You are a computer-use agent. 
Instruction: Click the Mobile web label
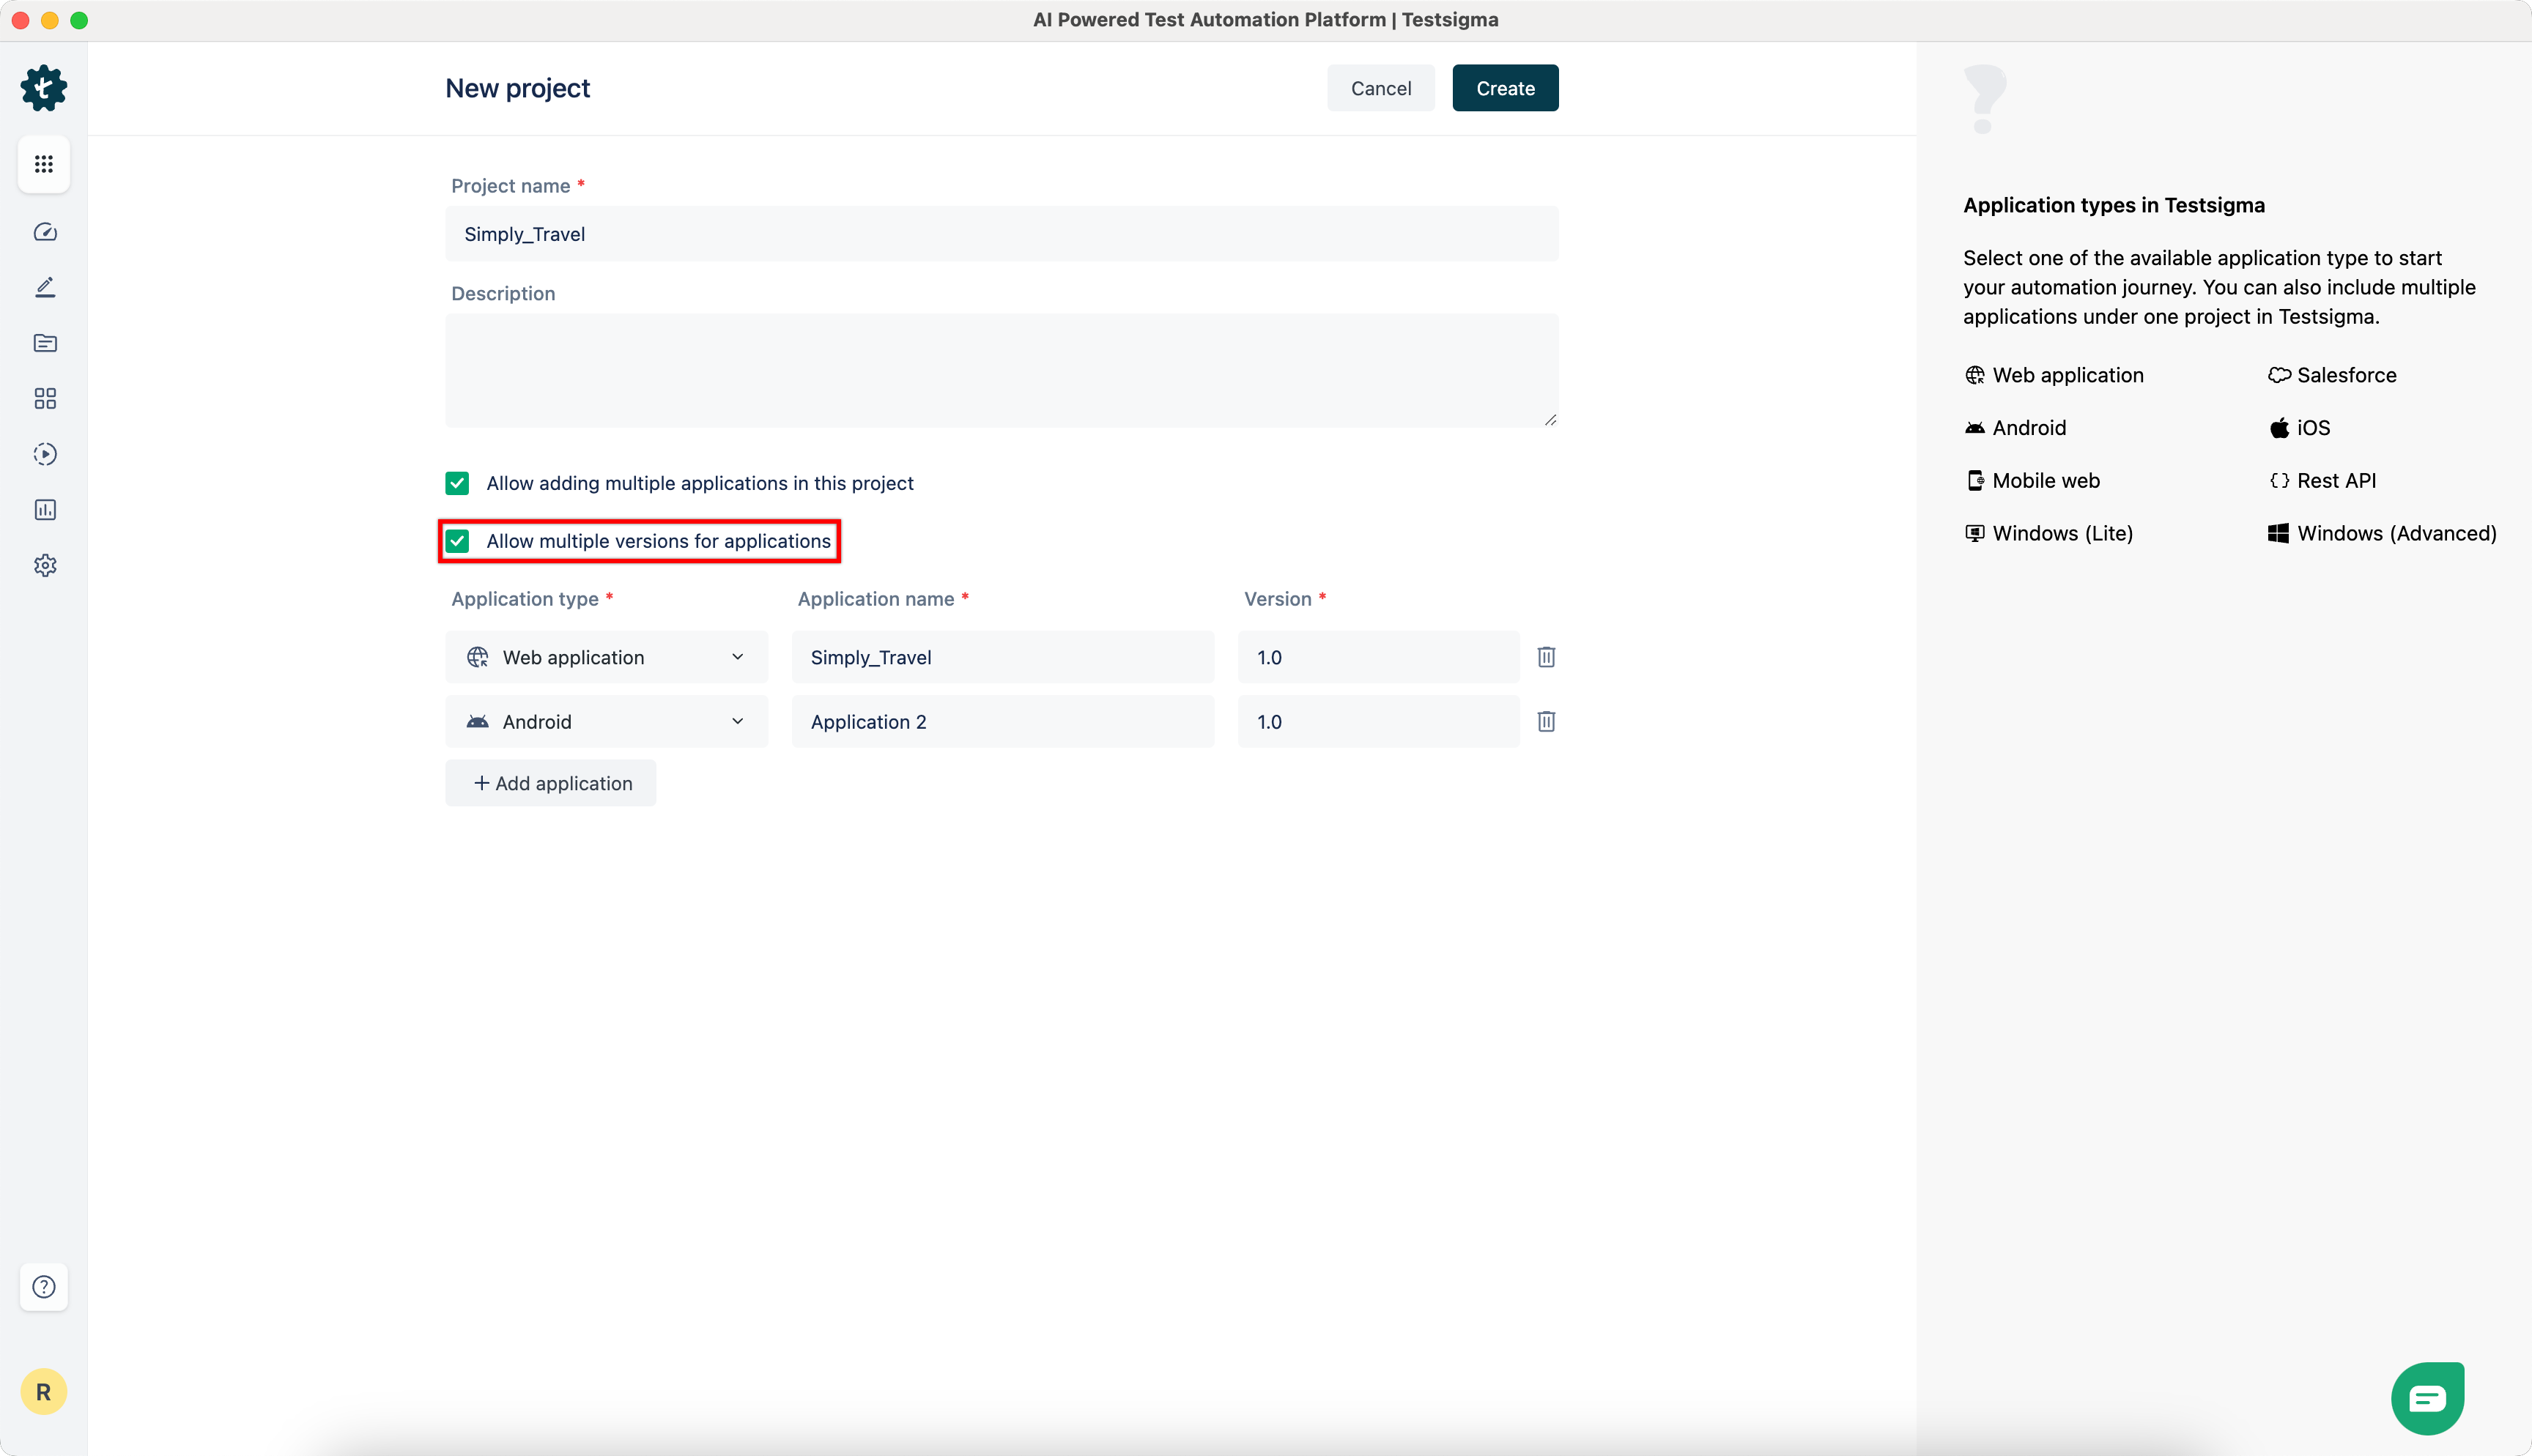click(x=2046, y=481)
